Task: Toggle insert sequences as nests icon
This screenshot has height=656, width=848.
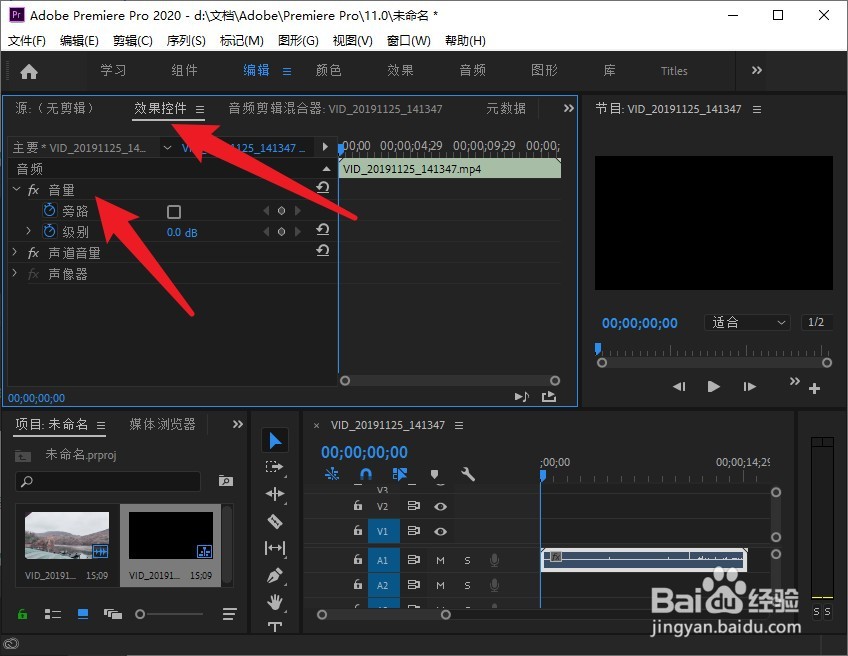Action: pos(332,474)
